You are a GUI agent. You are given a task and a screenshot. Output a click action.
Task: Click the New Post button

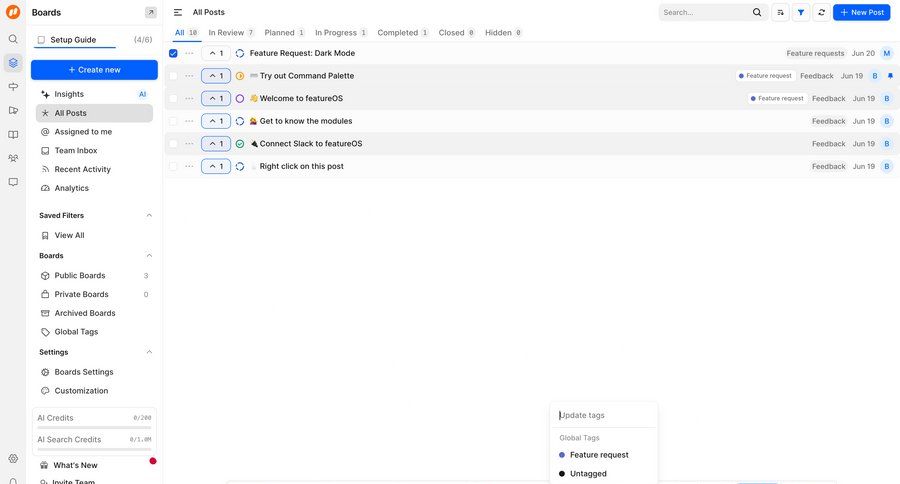(x=862, y=12)
